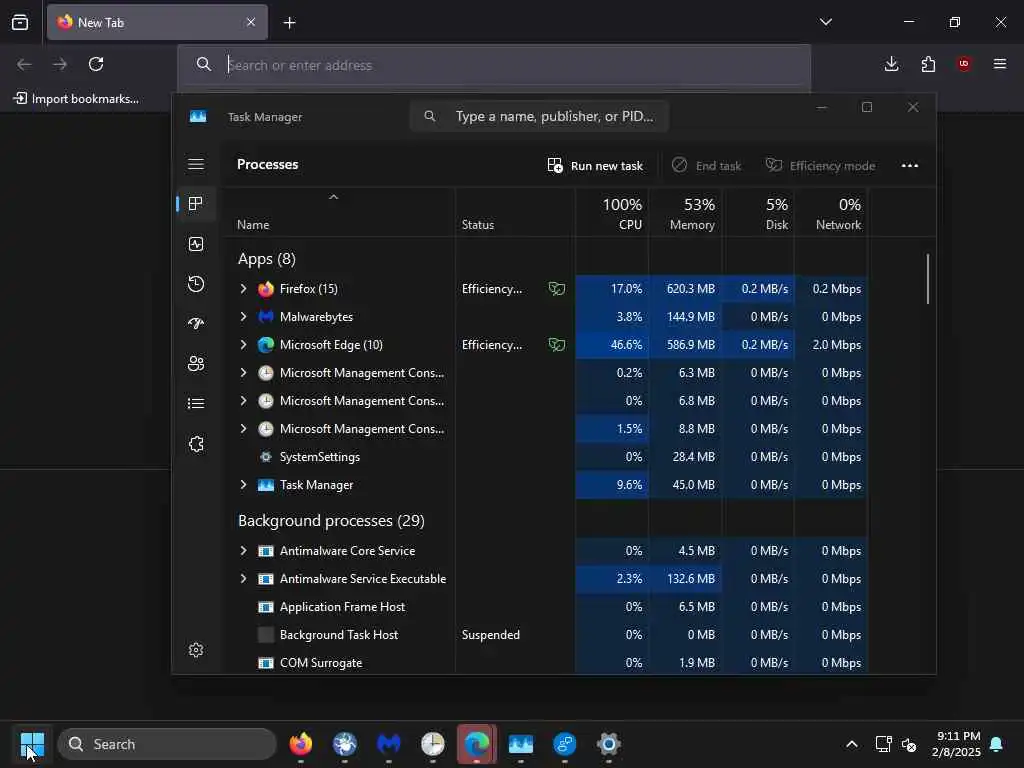1024x768 pixels.
Task: Click the Run new task button
Action: tap(595, 166)
